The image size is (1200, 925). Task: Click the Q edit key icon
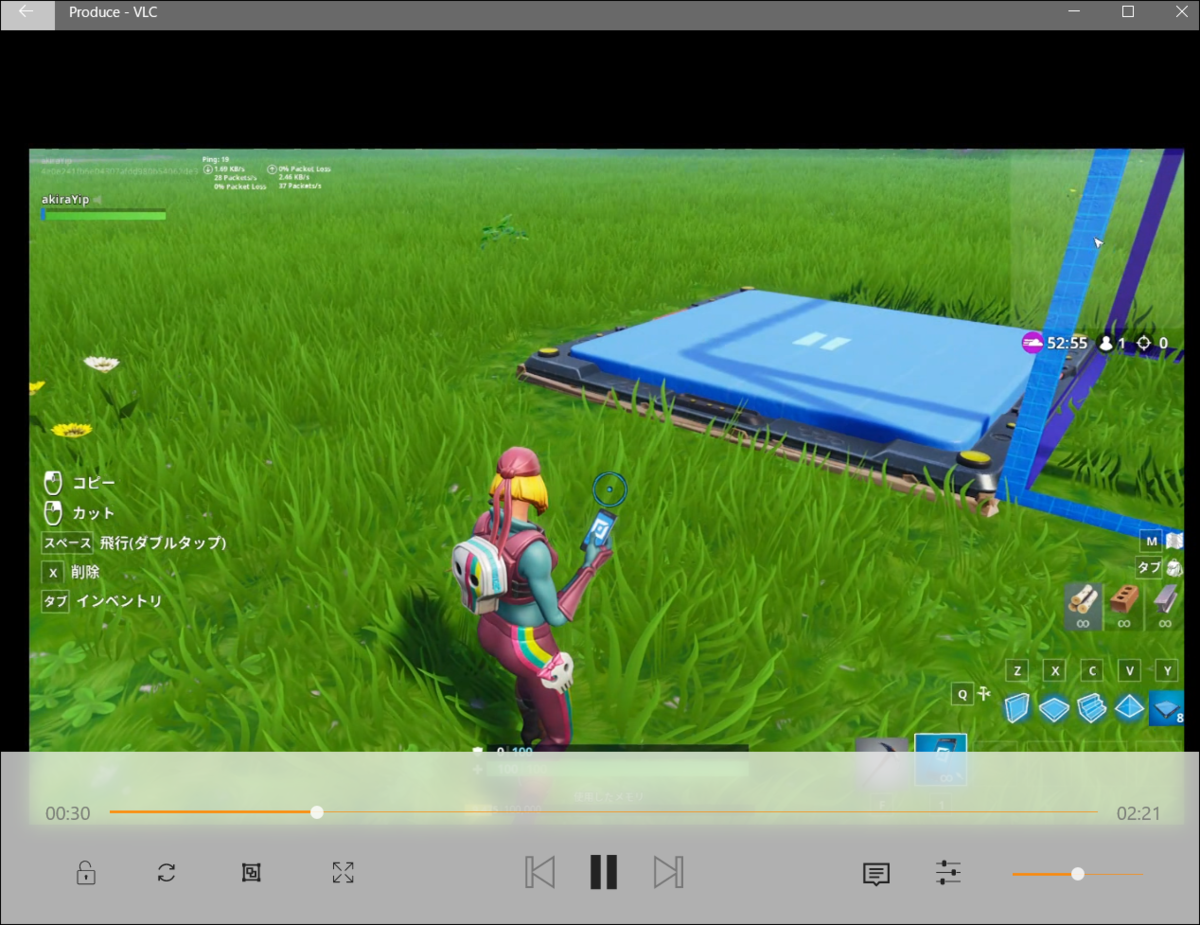click(962, 694)
